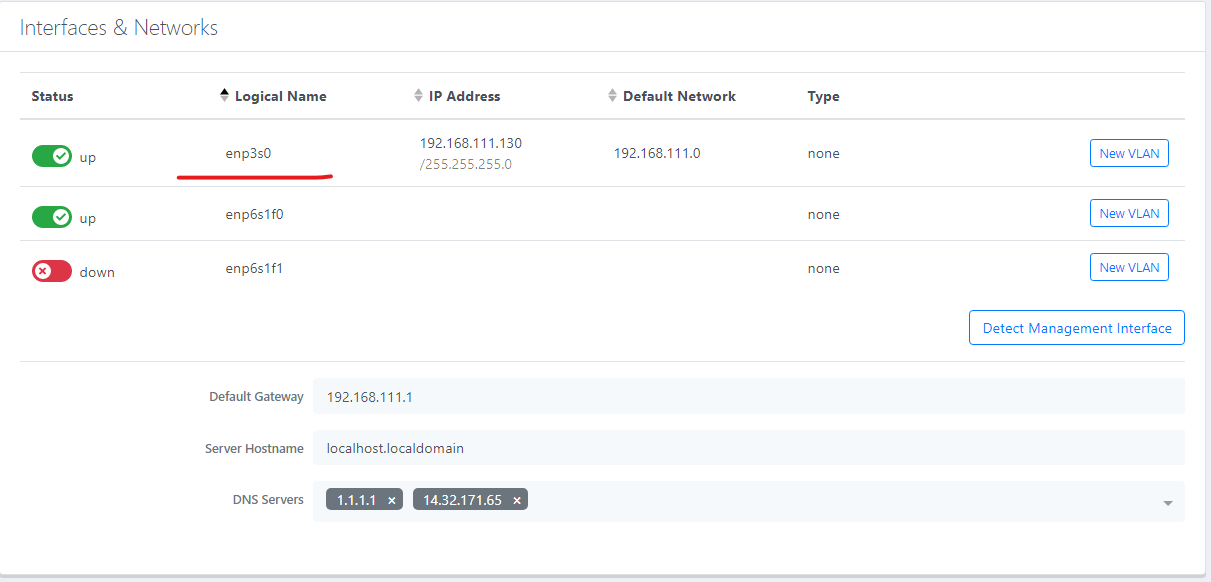Edit the Default Gateway field
The width and height of the screenshot is (1211, 582).
(748, 397)
